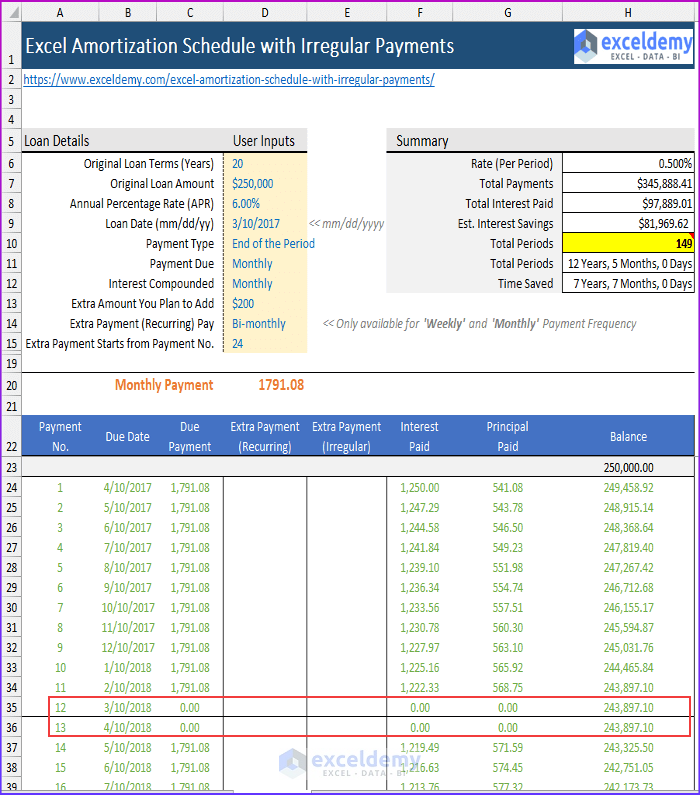This screenshot has height=795, width=700.
Task: Click the select-all corner triangle
Action: point(13,12)
